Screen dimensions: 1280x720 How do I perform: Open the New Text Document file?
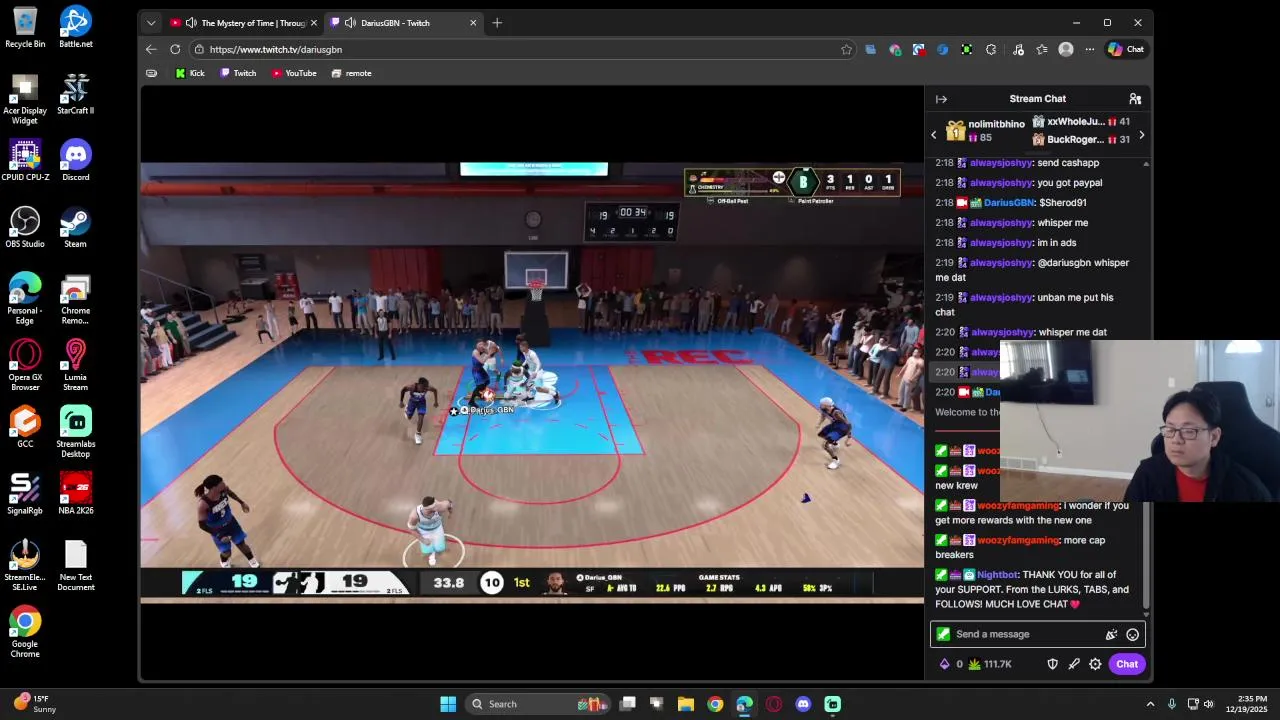[75, 565]
